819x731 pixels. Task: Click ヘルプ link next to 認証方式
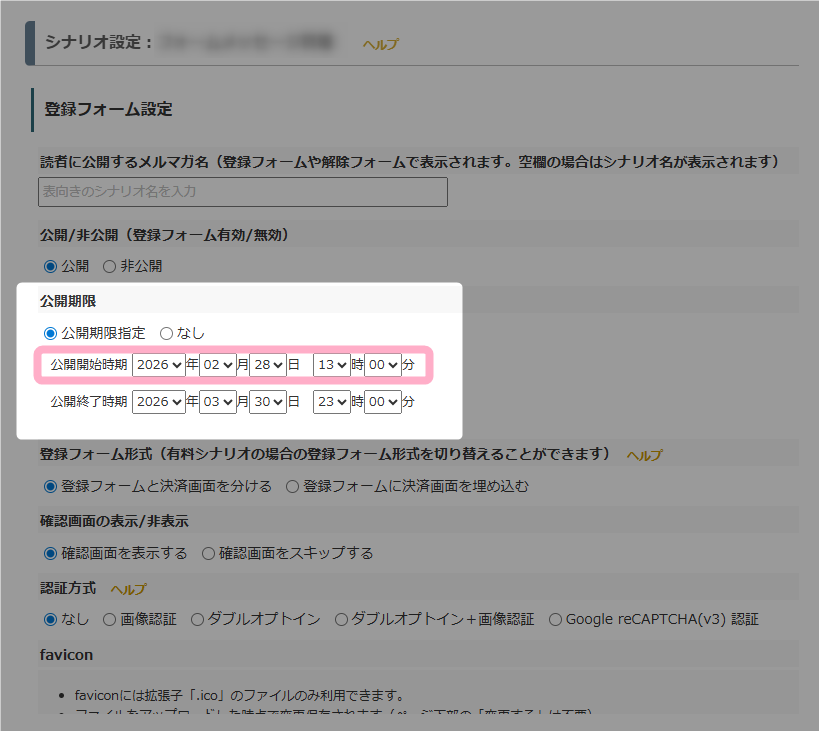[x=128, y=589]
